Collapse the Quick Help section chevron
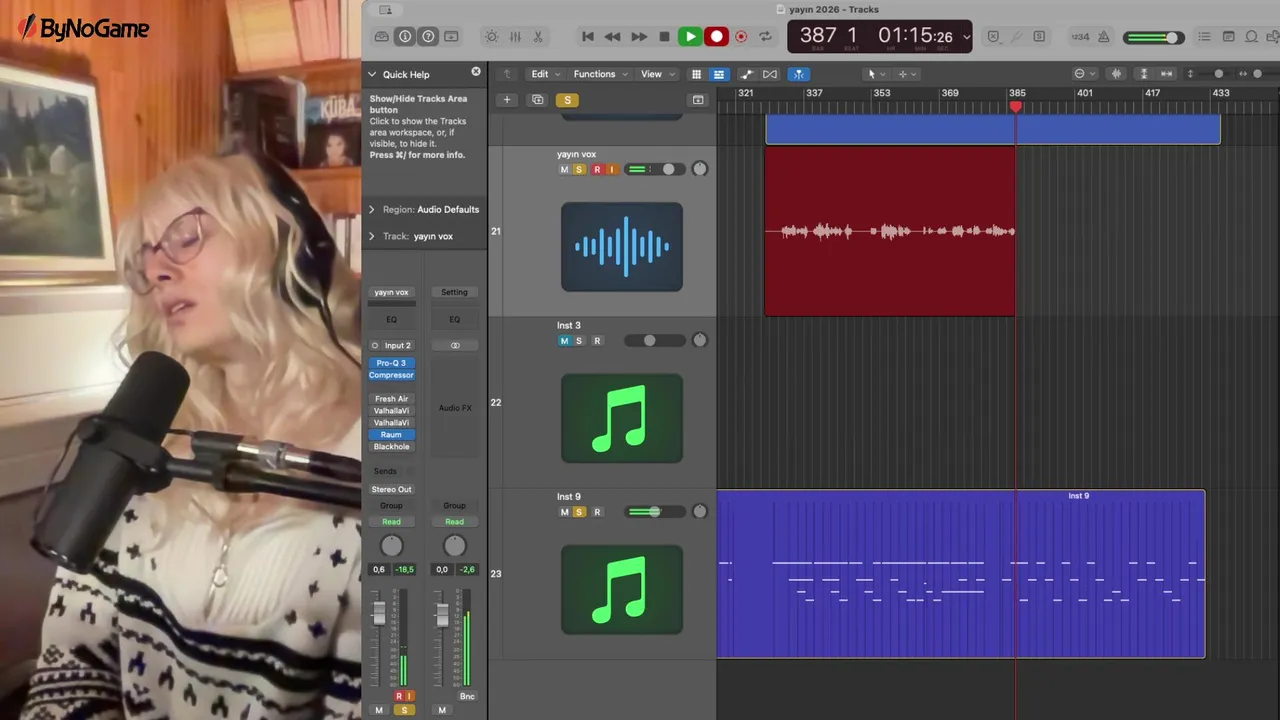Viewport: 1280px width, 720px height. coord(372,74)
